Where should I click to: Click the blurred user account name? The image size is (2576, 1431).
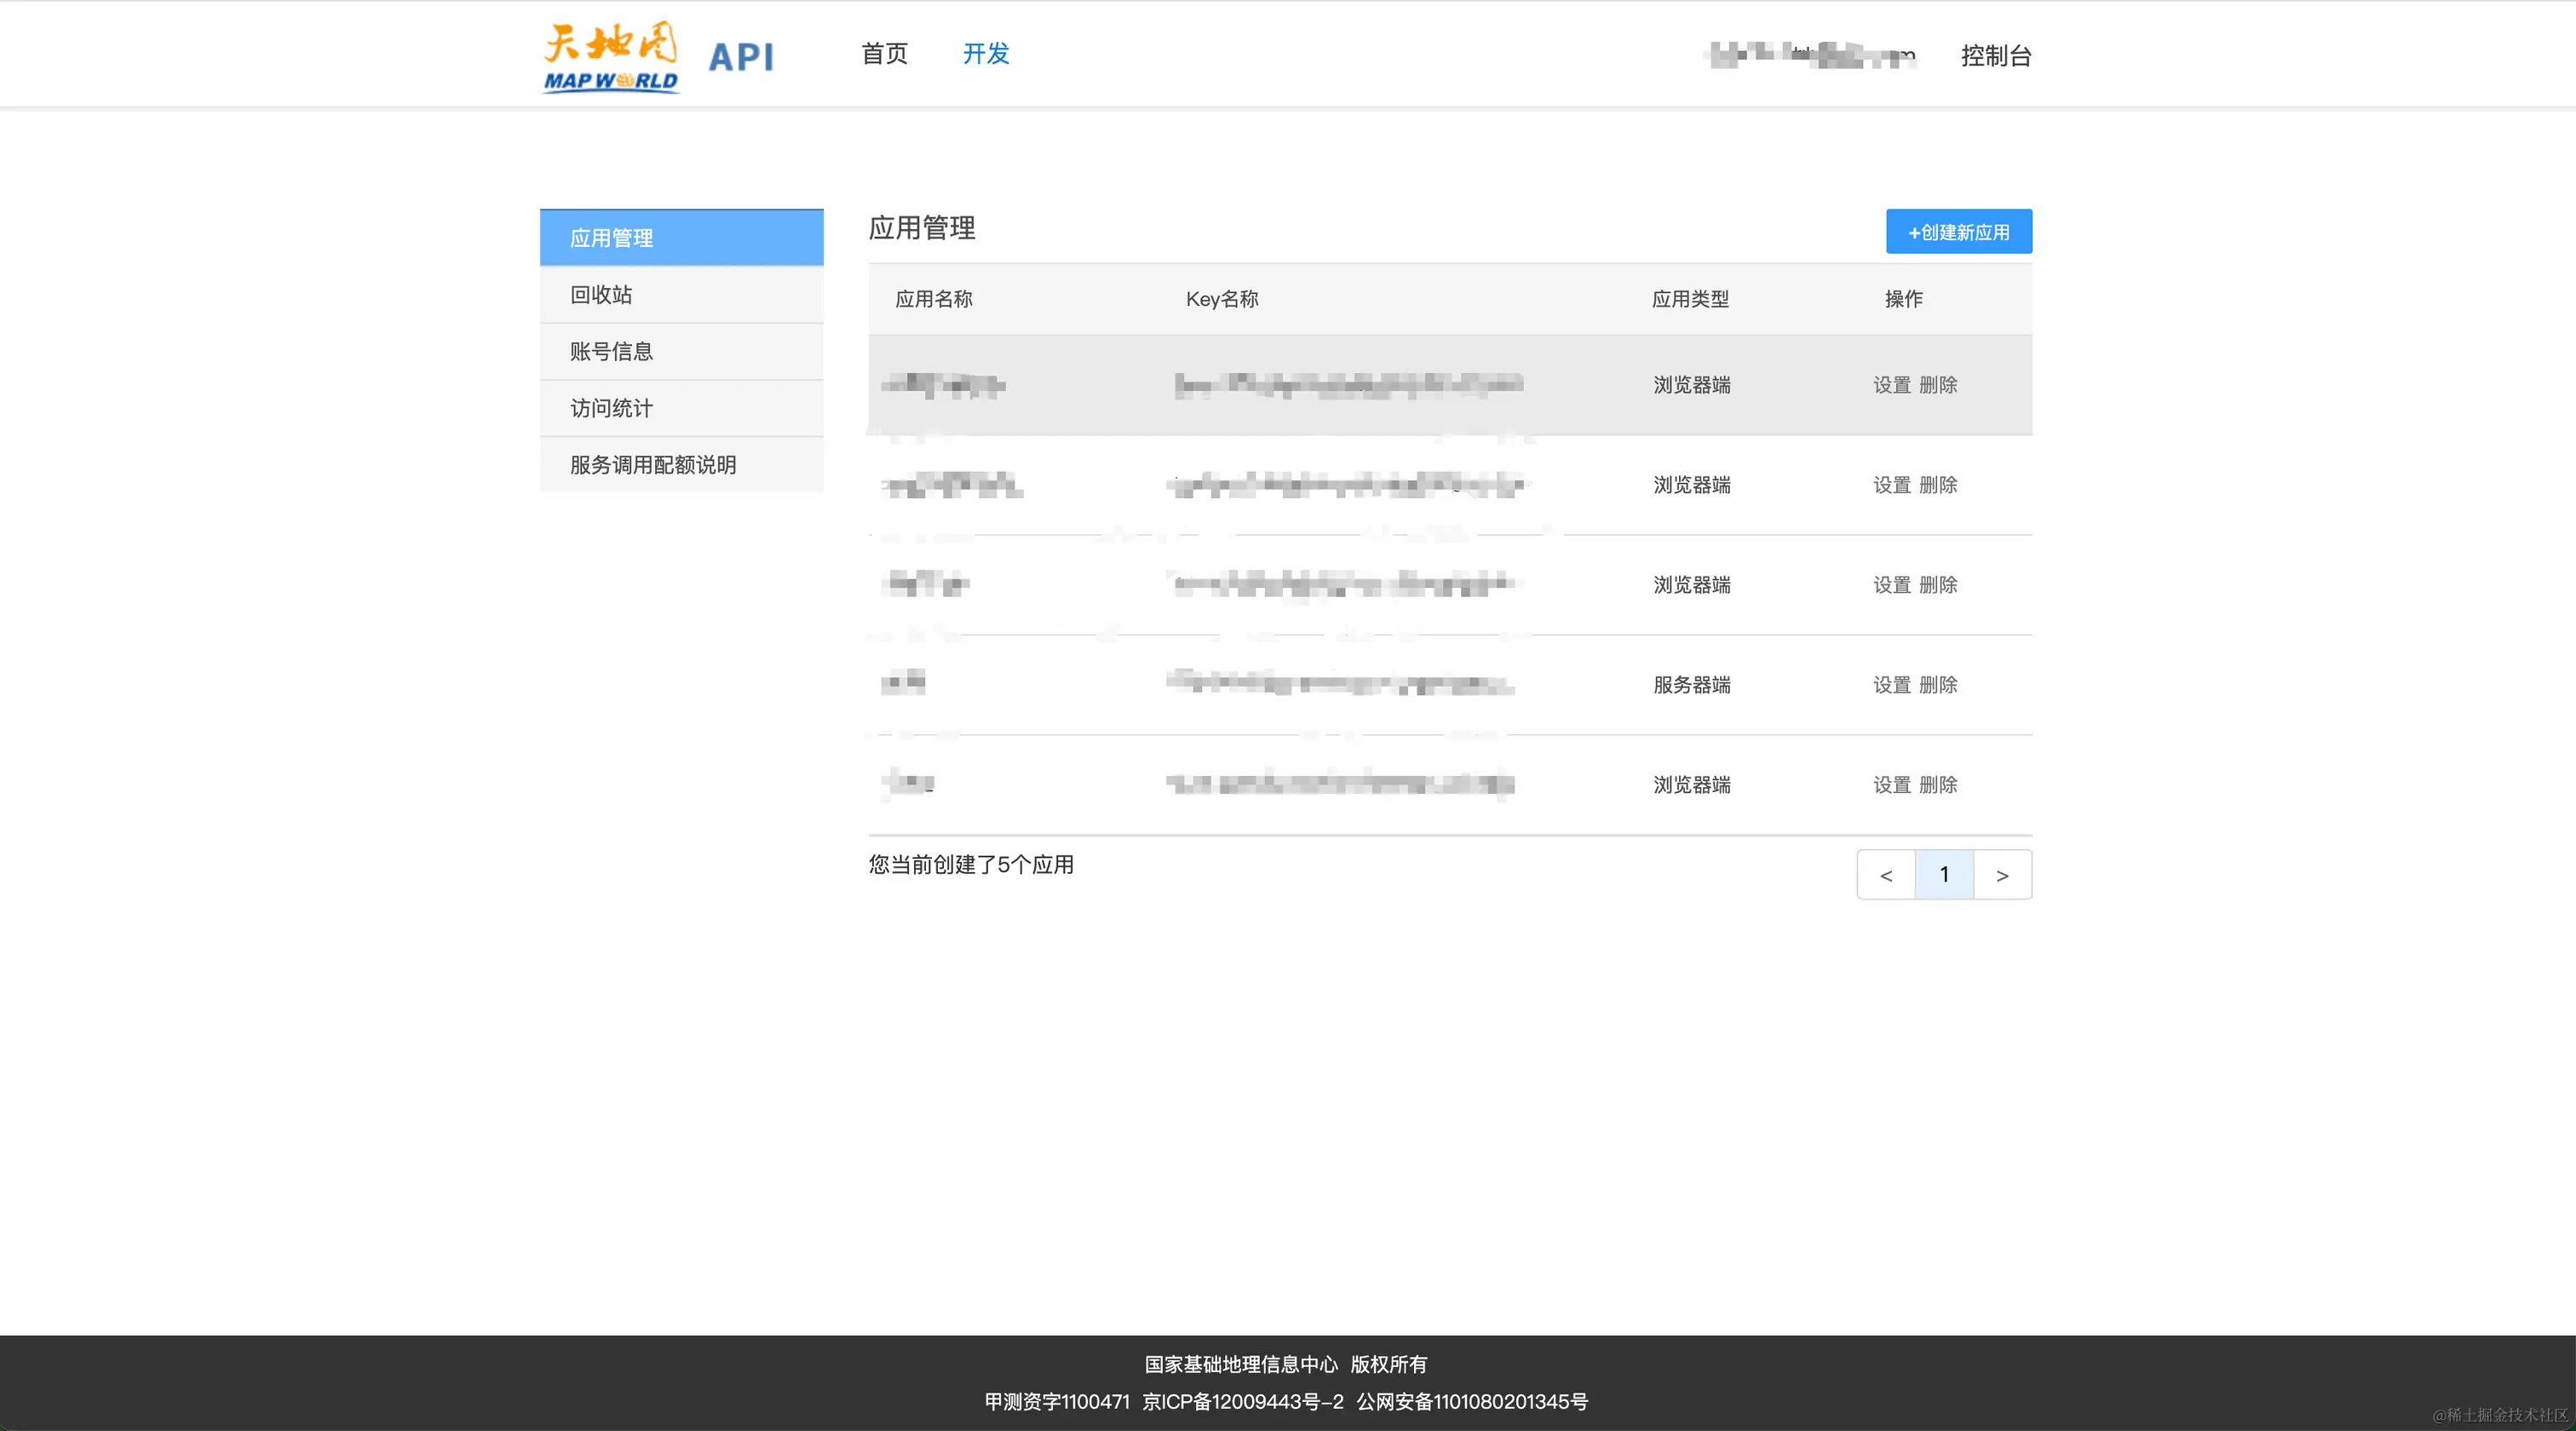click(x=1812, y=55)
